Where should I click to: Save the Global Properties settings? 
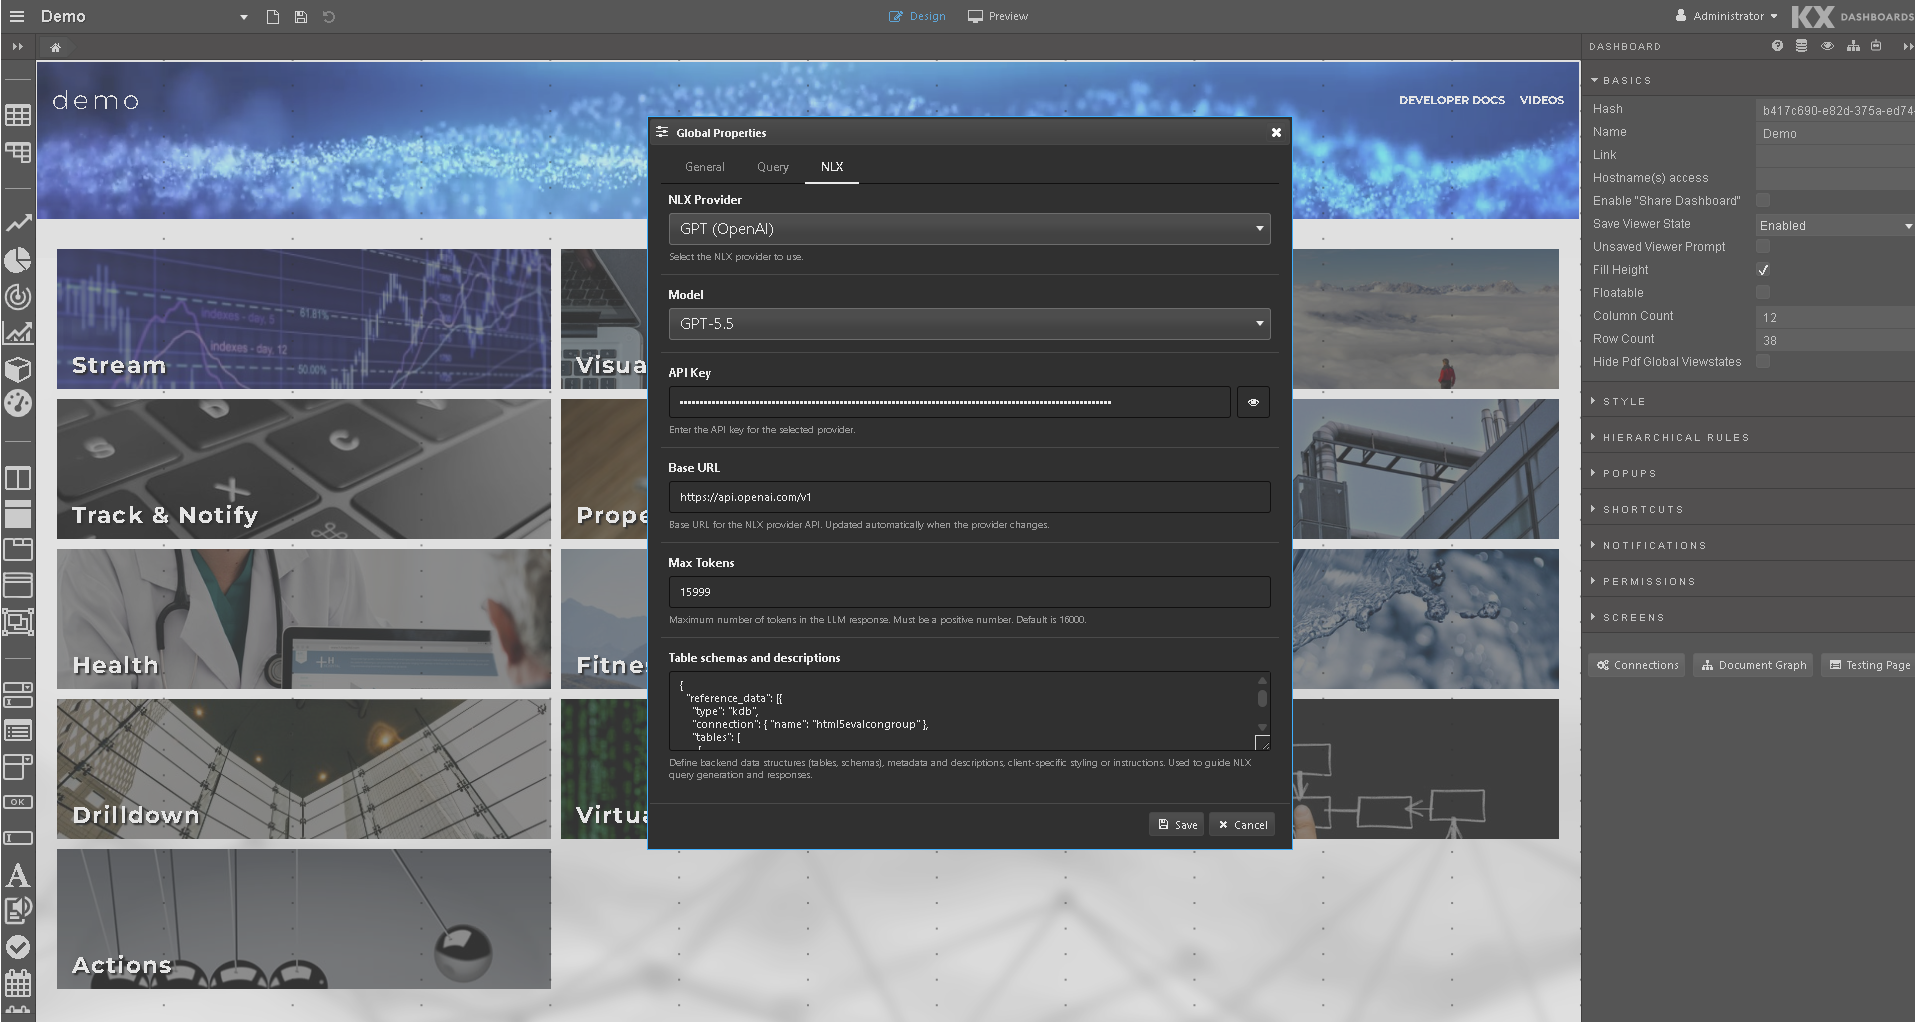click(x=1177, y=825)
